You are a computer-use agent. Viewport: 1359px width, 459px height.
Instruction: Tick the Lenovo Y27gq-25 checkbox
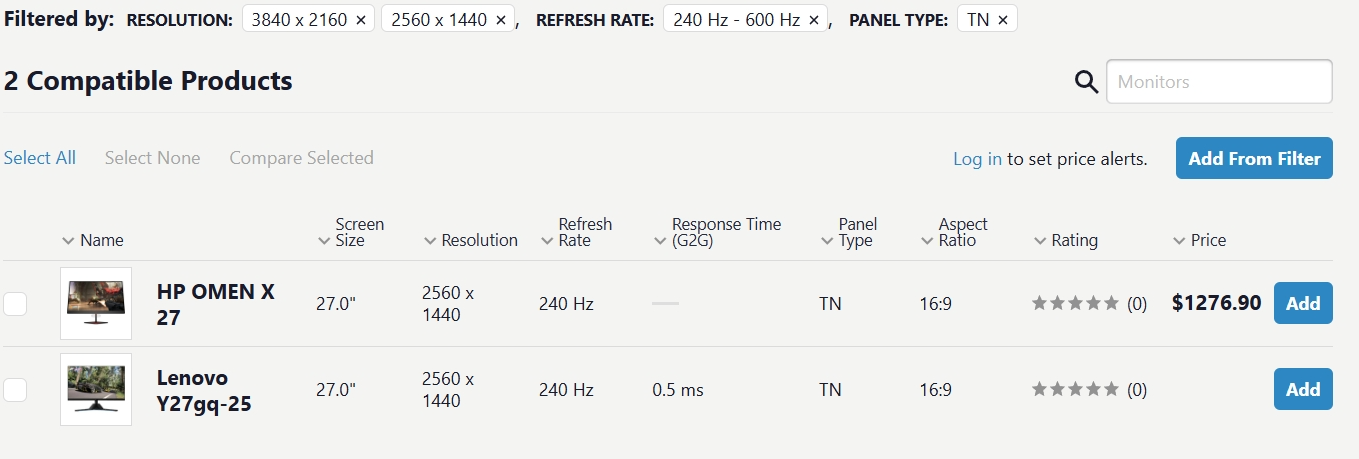click(15, 390)
